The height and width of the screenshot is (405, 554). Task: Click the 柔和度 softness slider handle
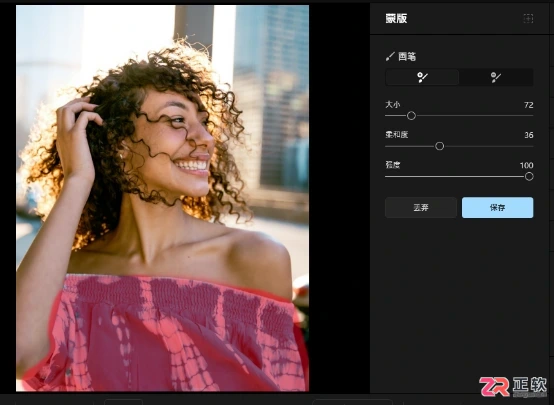440,146
